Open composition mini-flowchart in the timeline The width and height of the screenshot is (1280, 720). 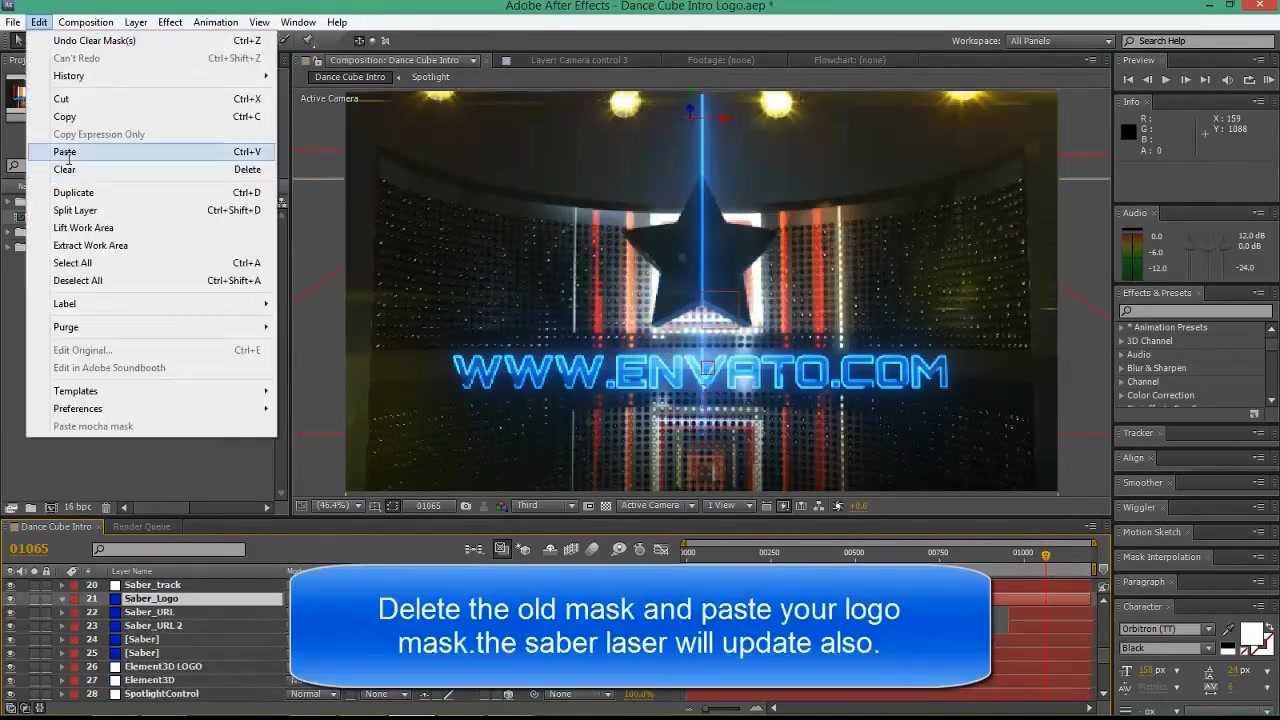[x=474, y=549]
